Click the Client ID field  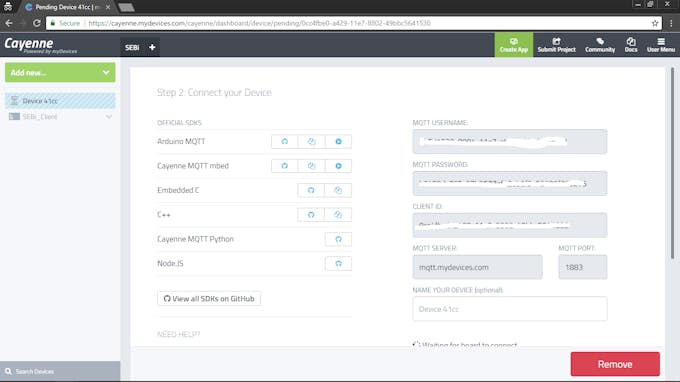click(x=510, y=225)
